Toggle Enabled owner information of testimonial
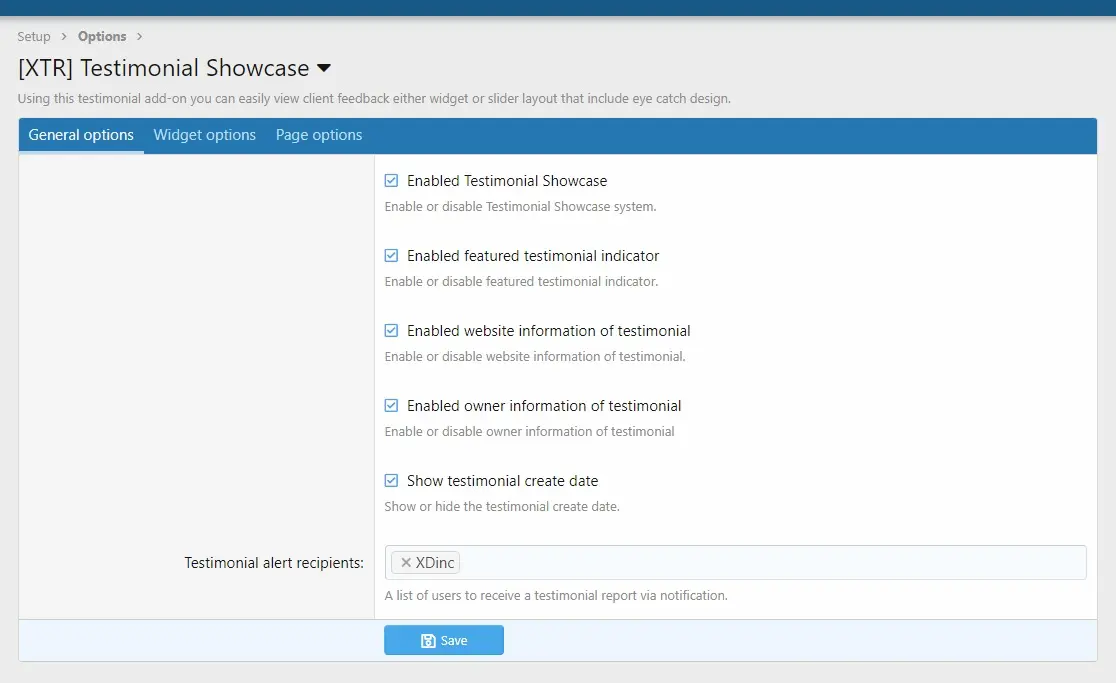Screen dimensions: 1116x683 [x=391, y=406]
